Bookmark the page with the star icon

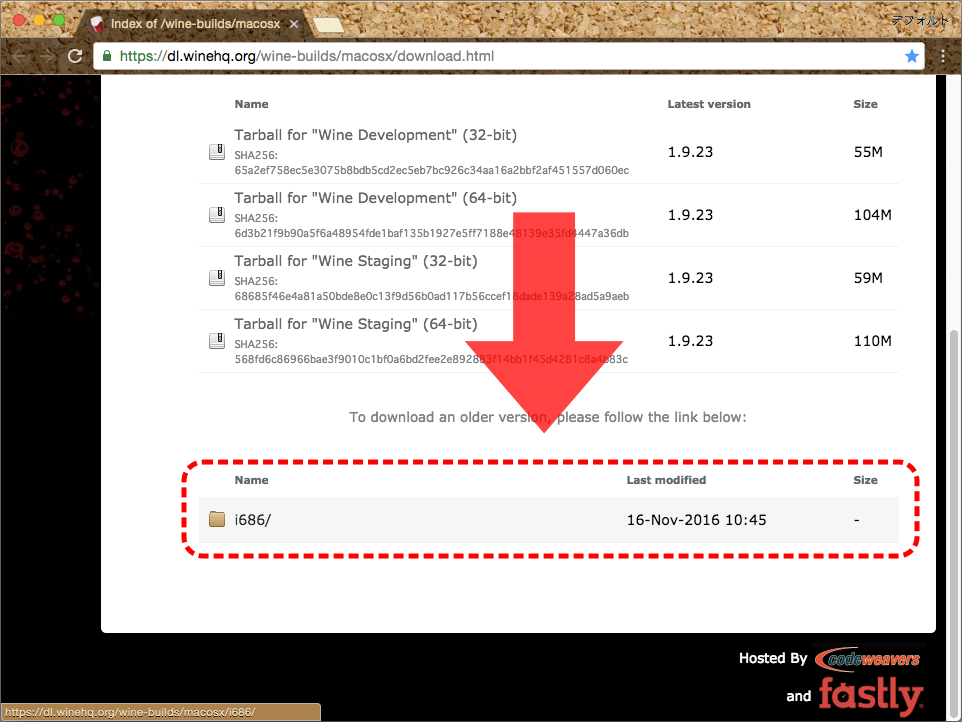tap(912, 56)
